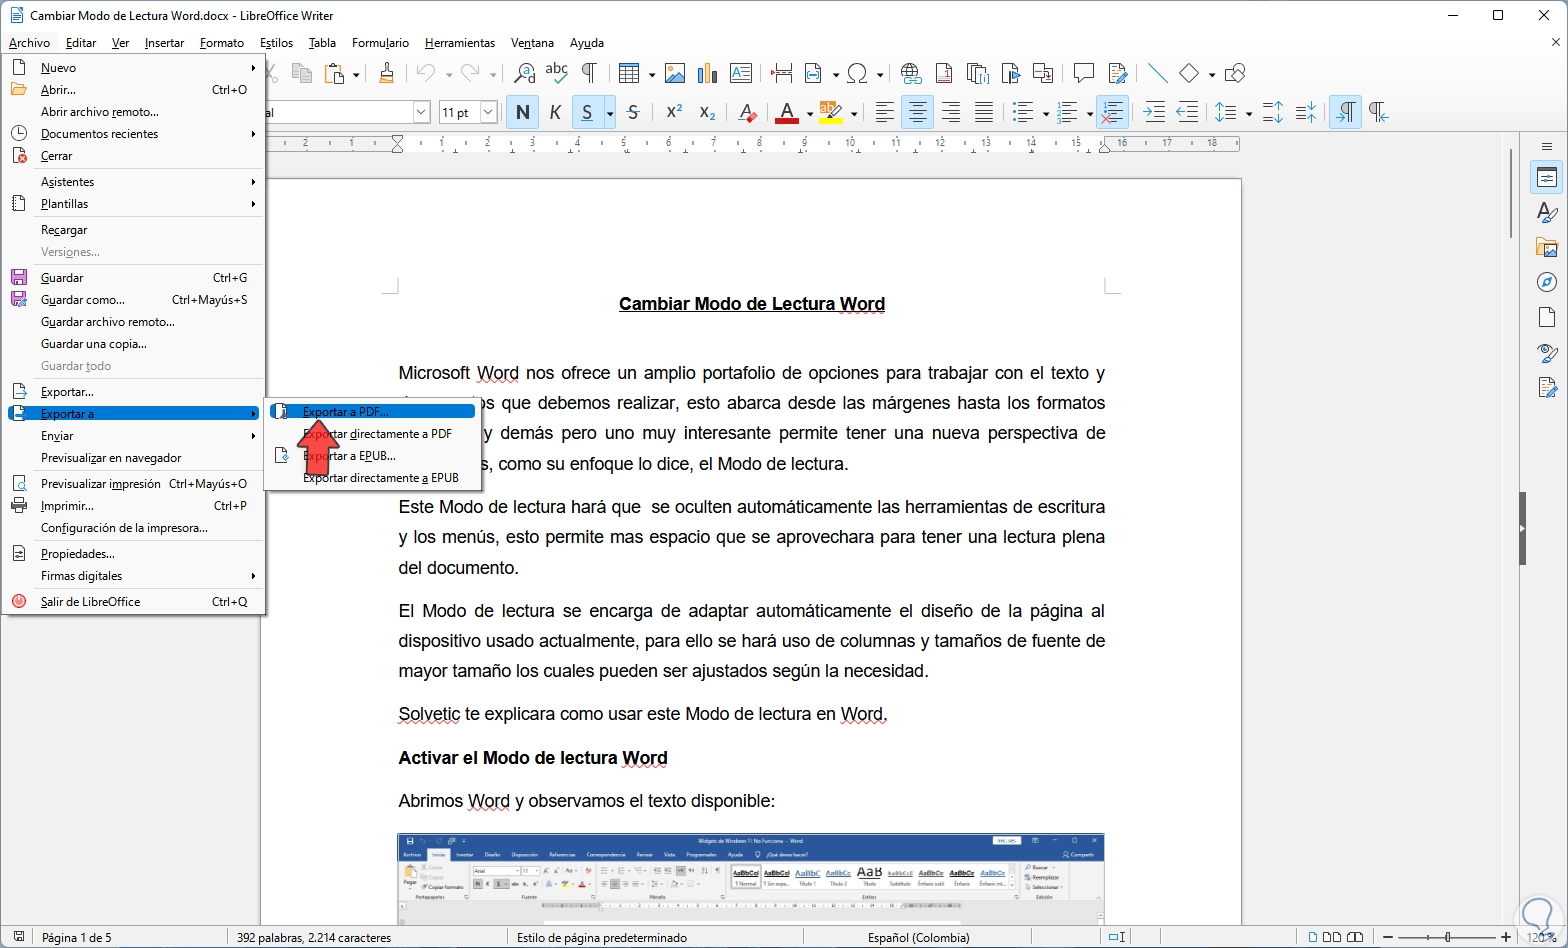Expand the ordered list style dropdown
This screenshot has width=1568, height=948.
[x=1089, y=113]
